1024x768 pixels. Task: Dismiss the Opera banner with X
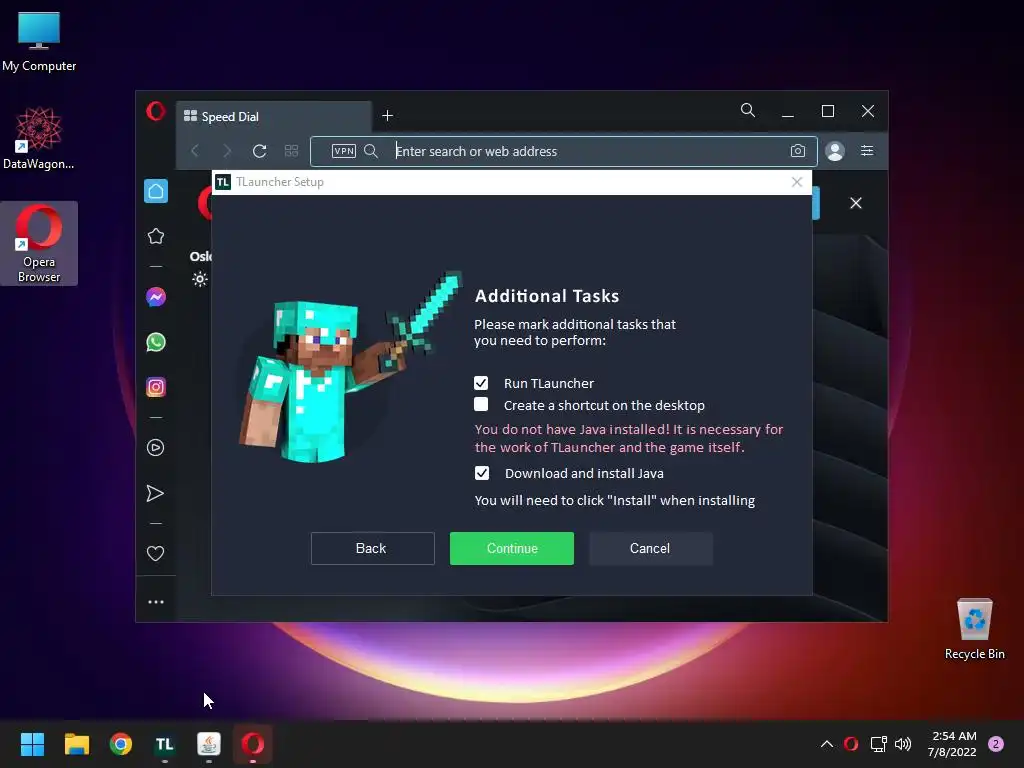[856, 203]
